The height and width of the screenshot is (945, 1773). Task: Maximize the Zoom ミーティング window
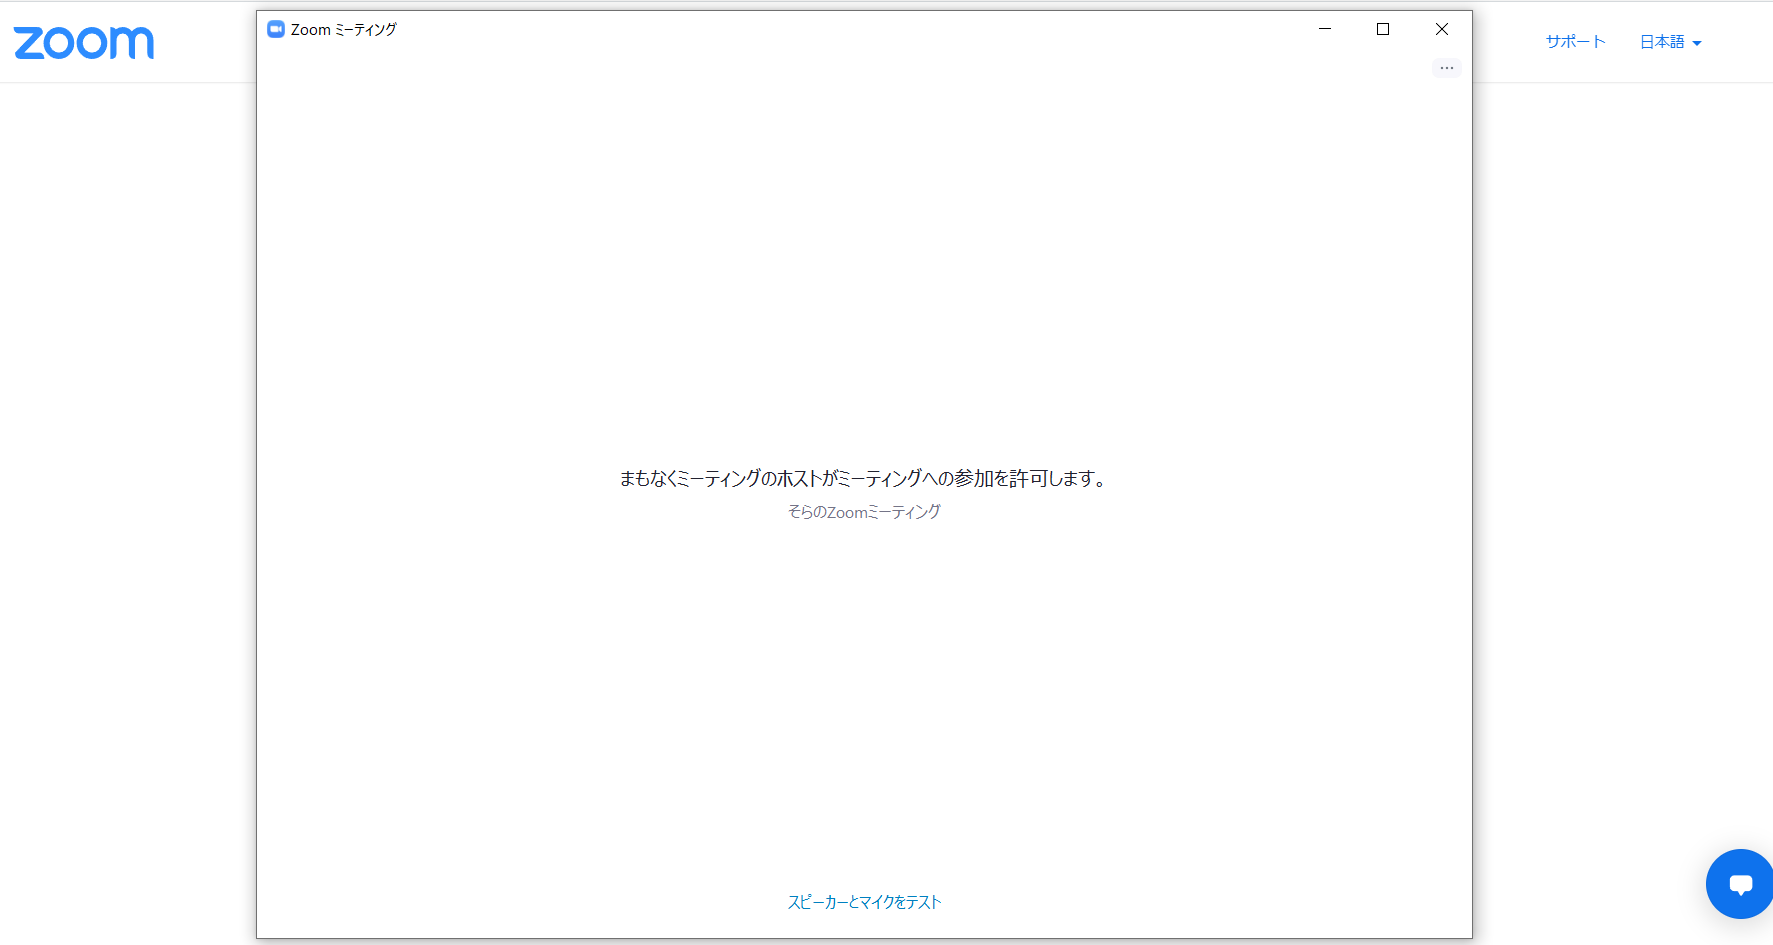coord(1383,29)
